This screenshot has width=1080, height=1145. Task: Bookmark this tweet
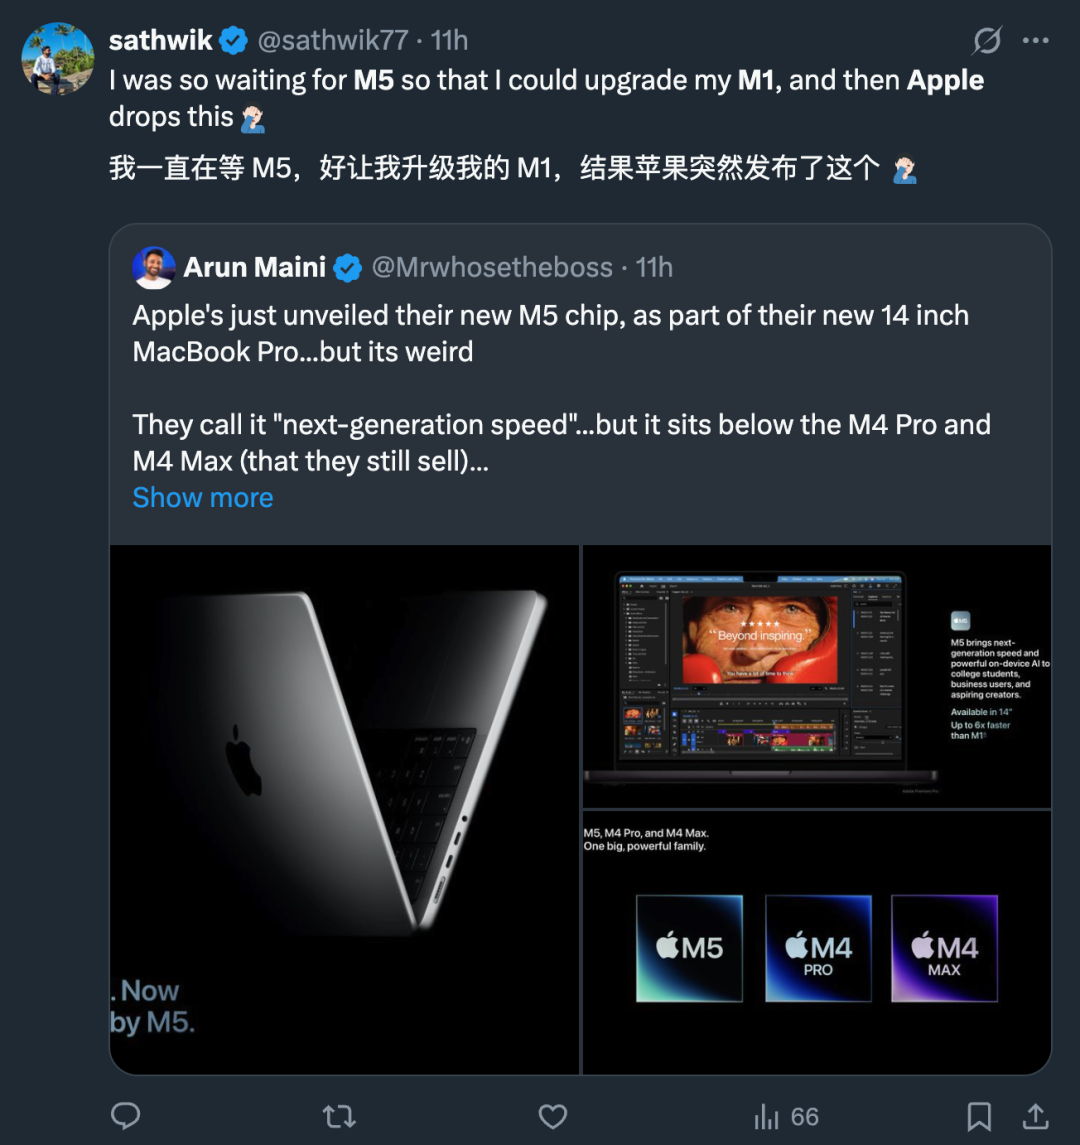979,1117
